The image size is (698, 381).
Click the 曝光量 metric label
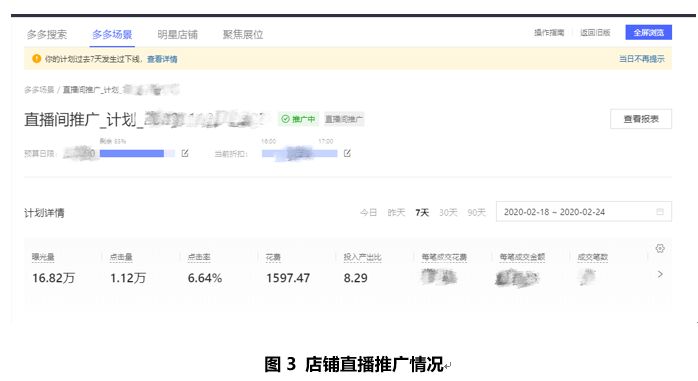tap(43, 257)
